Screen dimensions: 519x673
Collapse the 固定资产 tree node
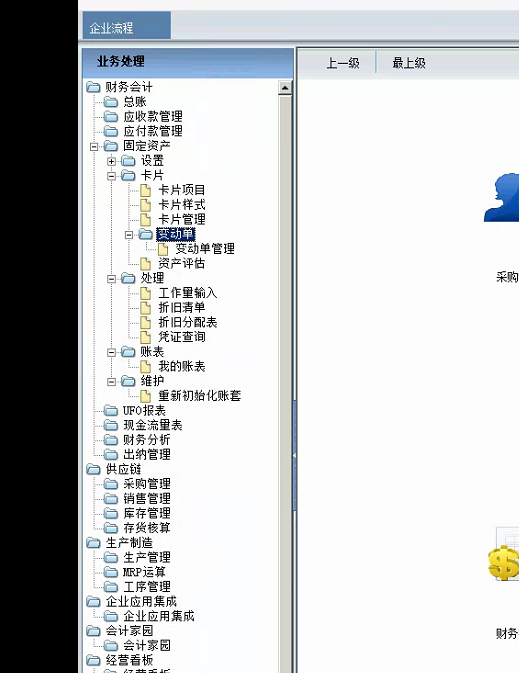(x=94, y=147)
